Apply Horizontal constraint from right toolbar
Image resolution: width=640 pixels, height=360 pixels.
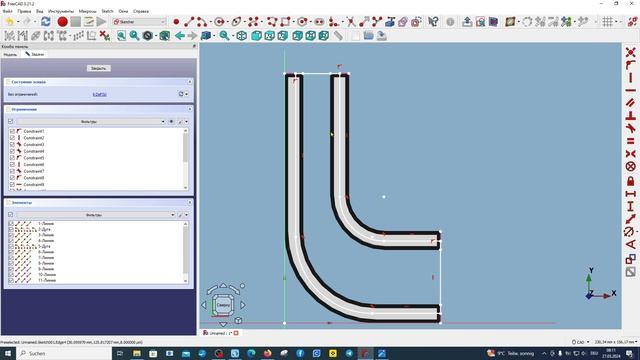(631, 90)
